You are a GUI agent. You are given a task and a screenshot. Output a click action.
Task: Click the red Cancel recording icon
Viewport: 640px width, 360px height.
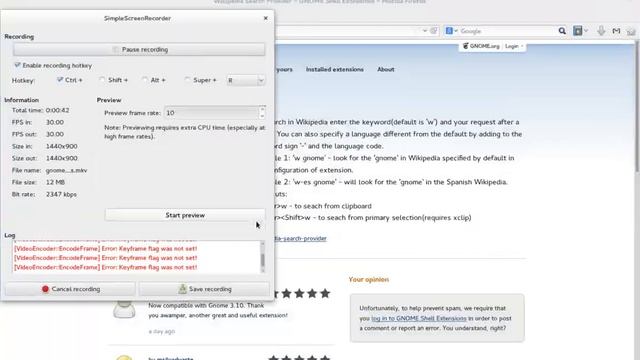point(45,289)
